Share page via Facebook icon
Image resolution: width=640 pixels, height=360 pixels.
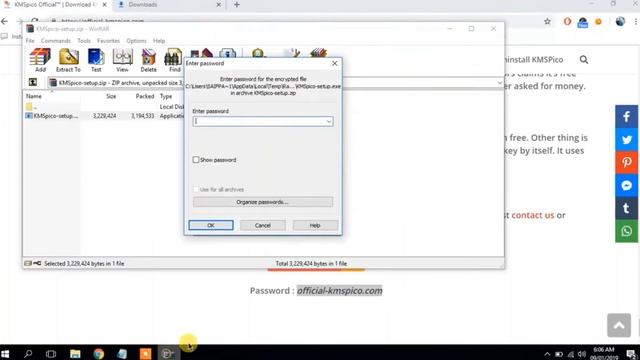pyautogui.click(x=627, y=117)
